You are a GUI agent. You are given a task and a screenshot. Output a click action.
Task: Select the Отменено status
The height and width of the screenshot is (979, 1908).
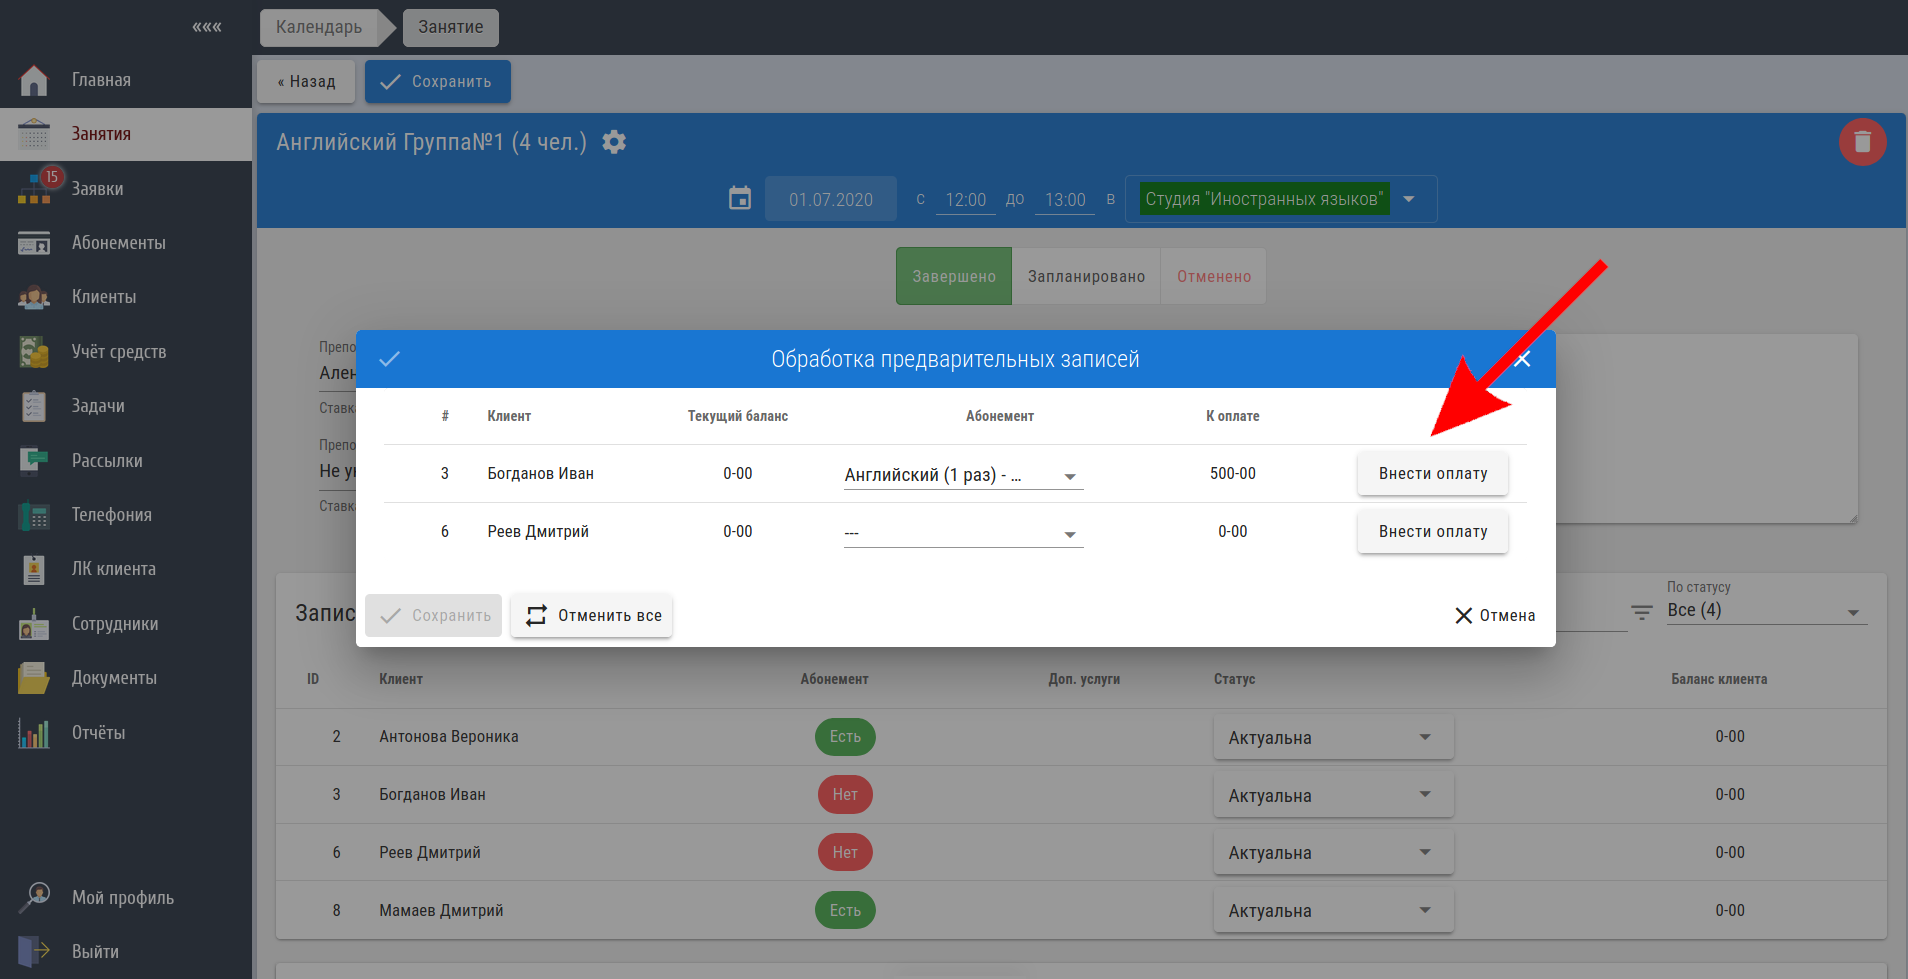point(1214,276)
